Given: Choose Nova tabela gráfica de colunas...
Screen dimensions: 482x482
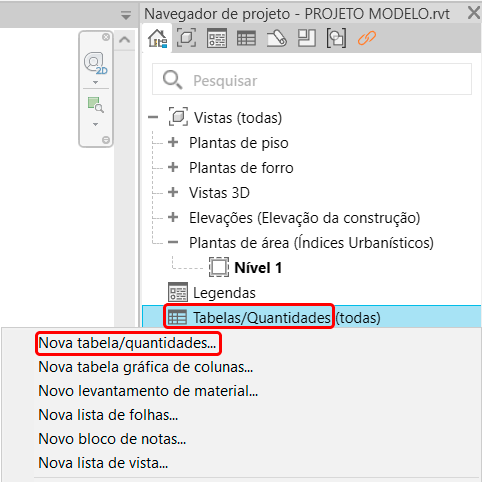Looking at the screenshot, I should 146,367.
